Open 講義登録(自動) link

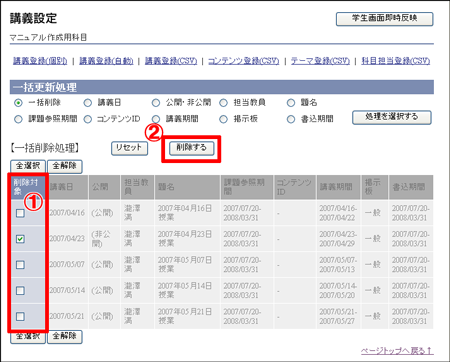click(x=106, y=61)
